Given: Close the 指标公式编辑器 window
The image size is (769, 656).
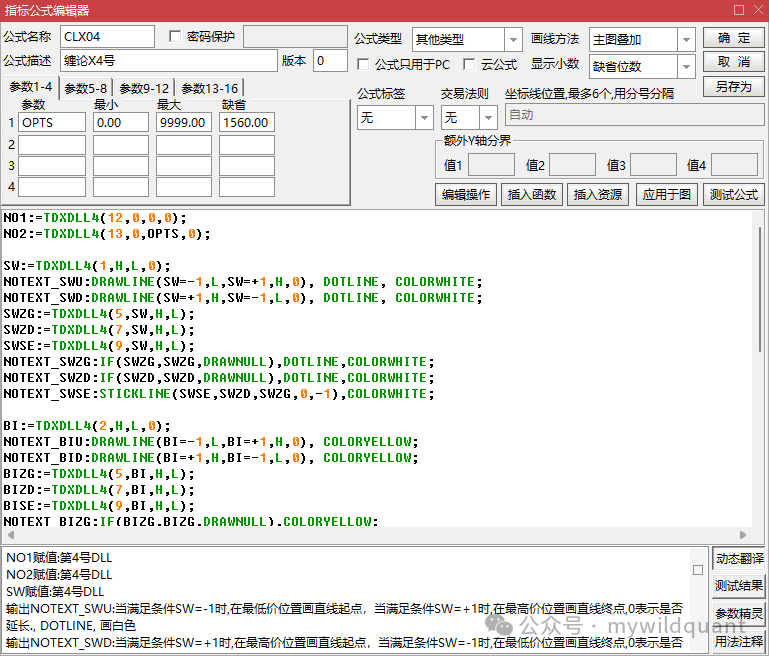Looking at the screenshot, I should click(758, 9).
